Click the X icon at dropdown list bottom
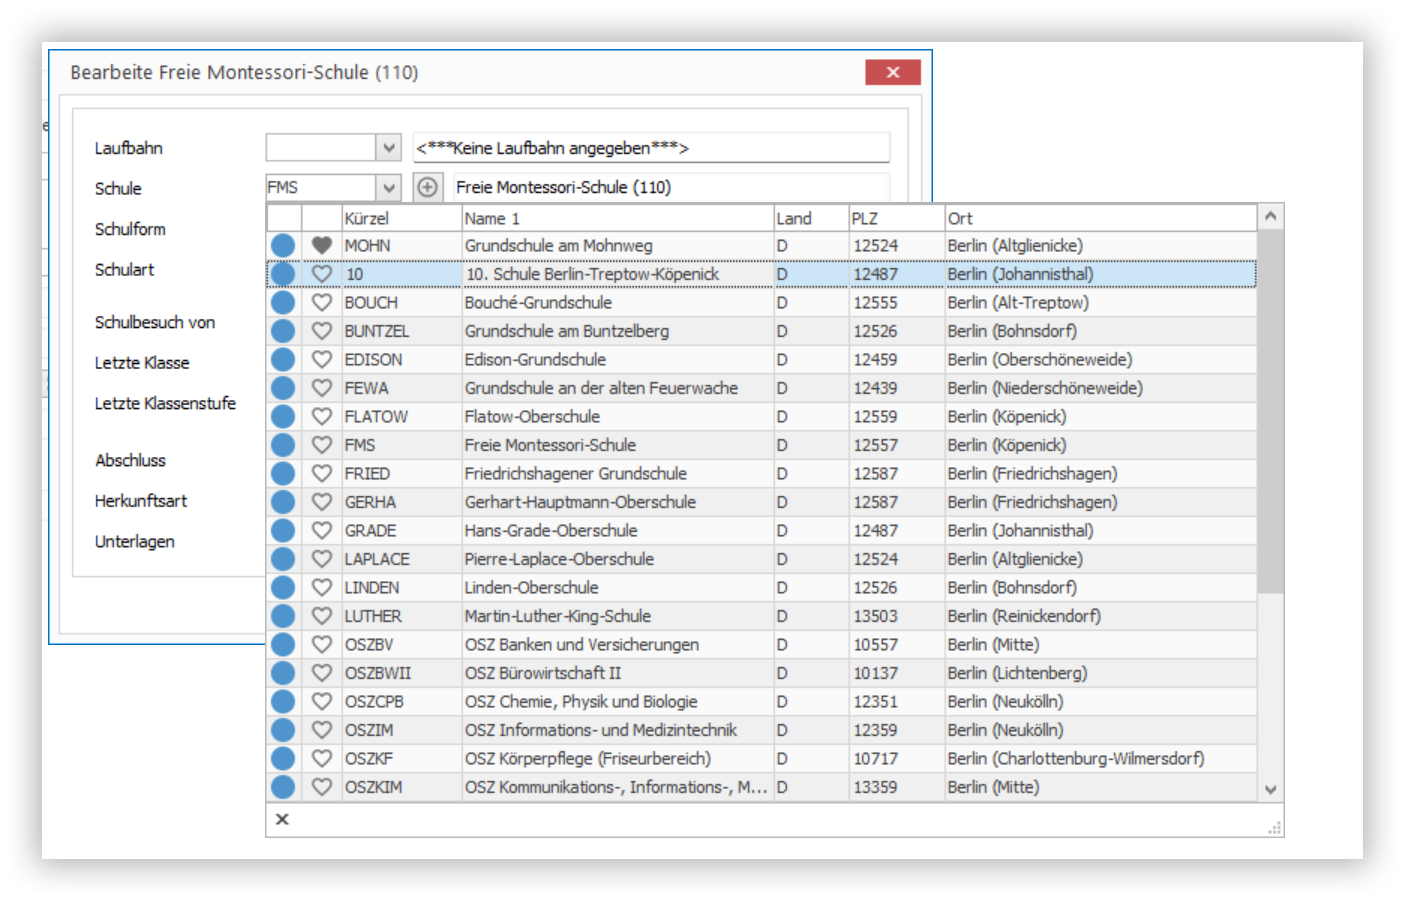Viewport: 1405px width, 901px height. click(x=282, y=819)
